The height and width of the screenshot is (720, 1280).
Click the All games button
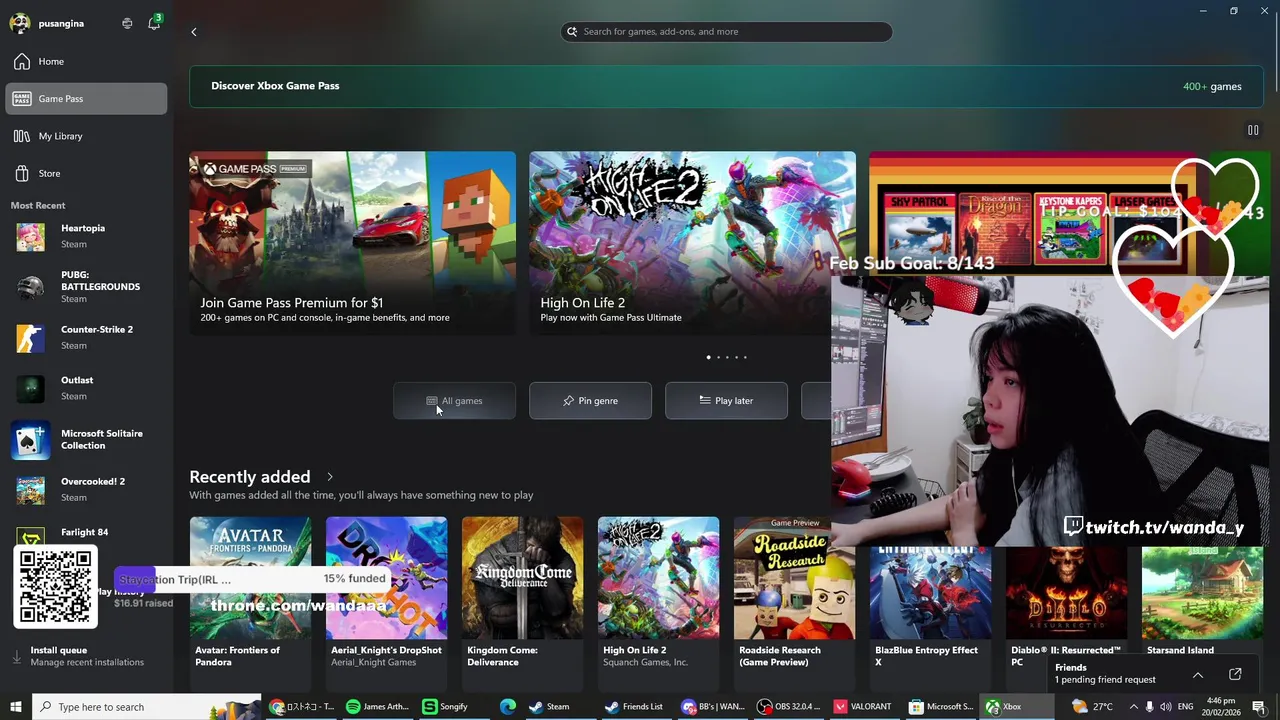pos(454,401)
